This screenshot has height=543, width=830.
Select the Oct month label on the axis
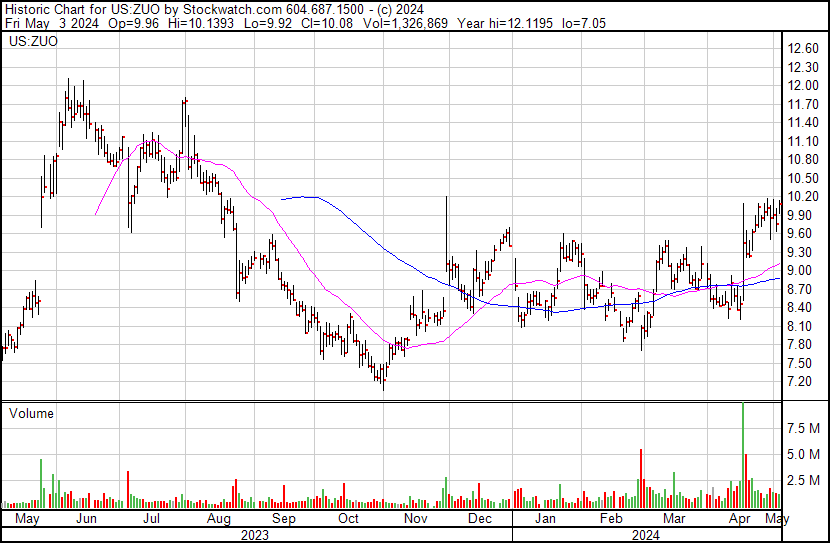point(348,519)
